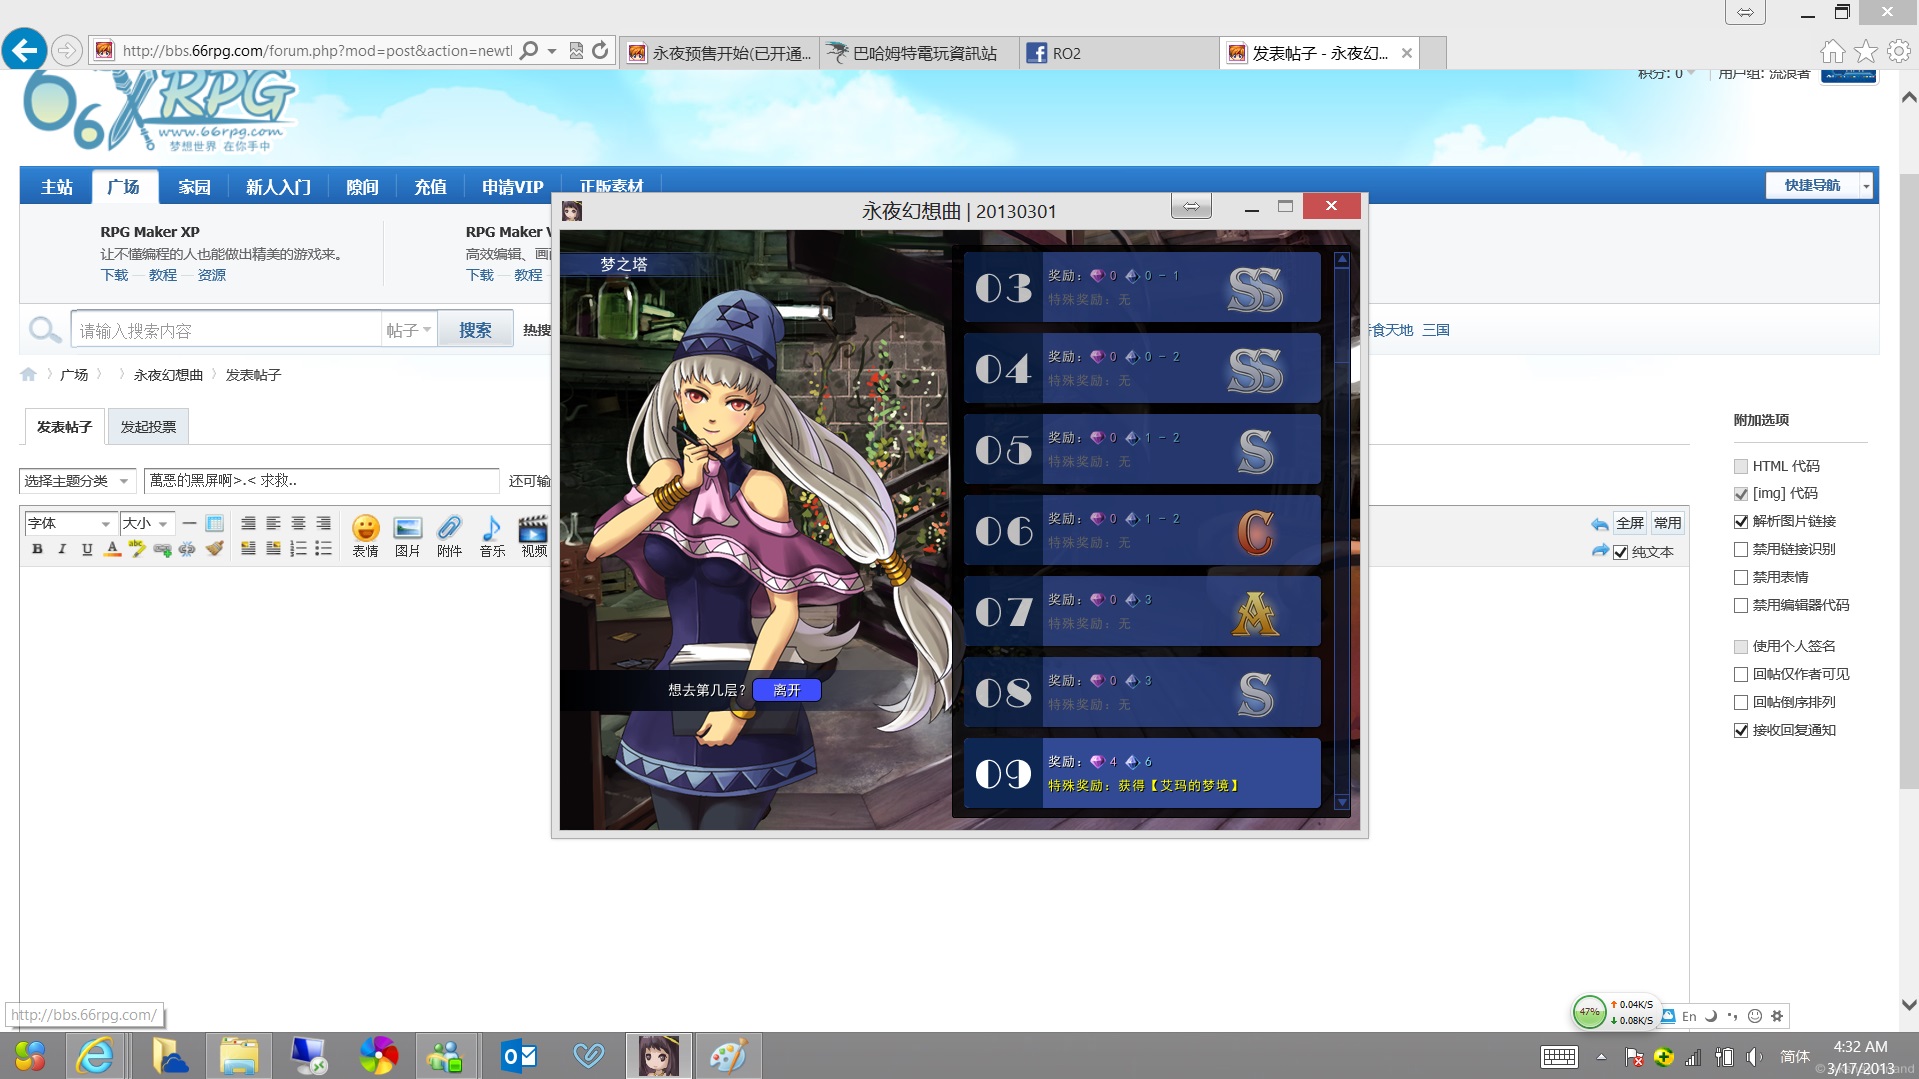
Task: Switch to the RO2 browser tab
Action: 1119,53
